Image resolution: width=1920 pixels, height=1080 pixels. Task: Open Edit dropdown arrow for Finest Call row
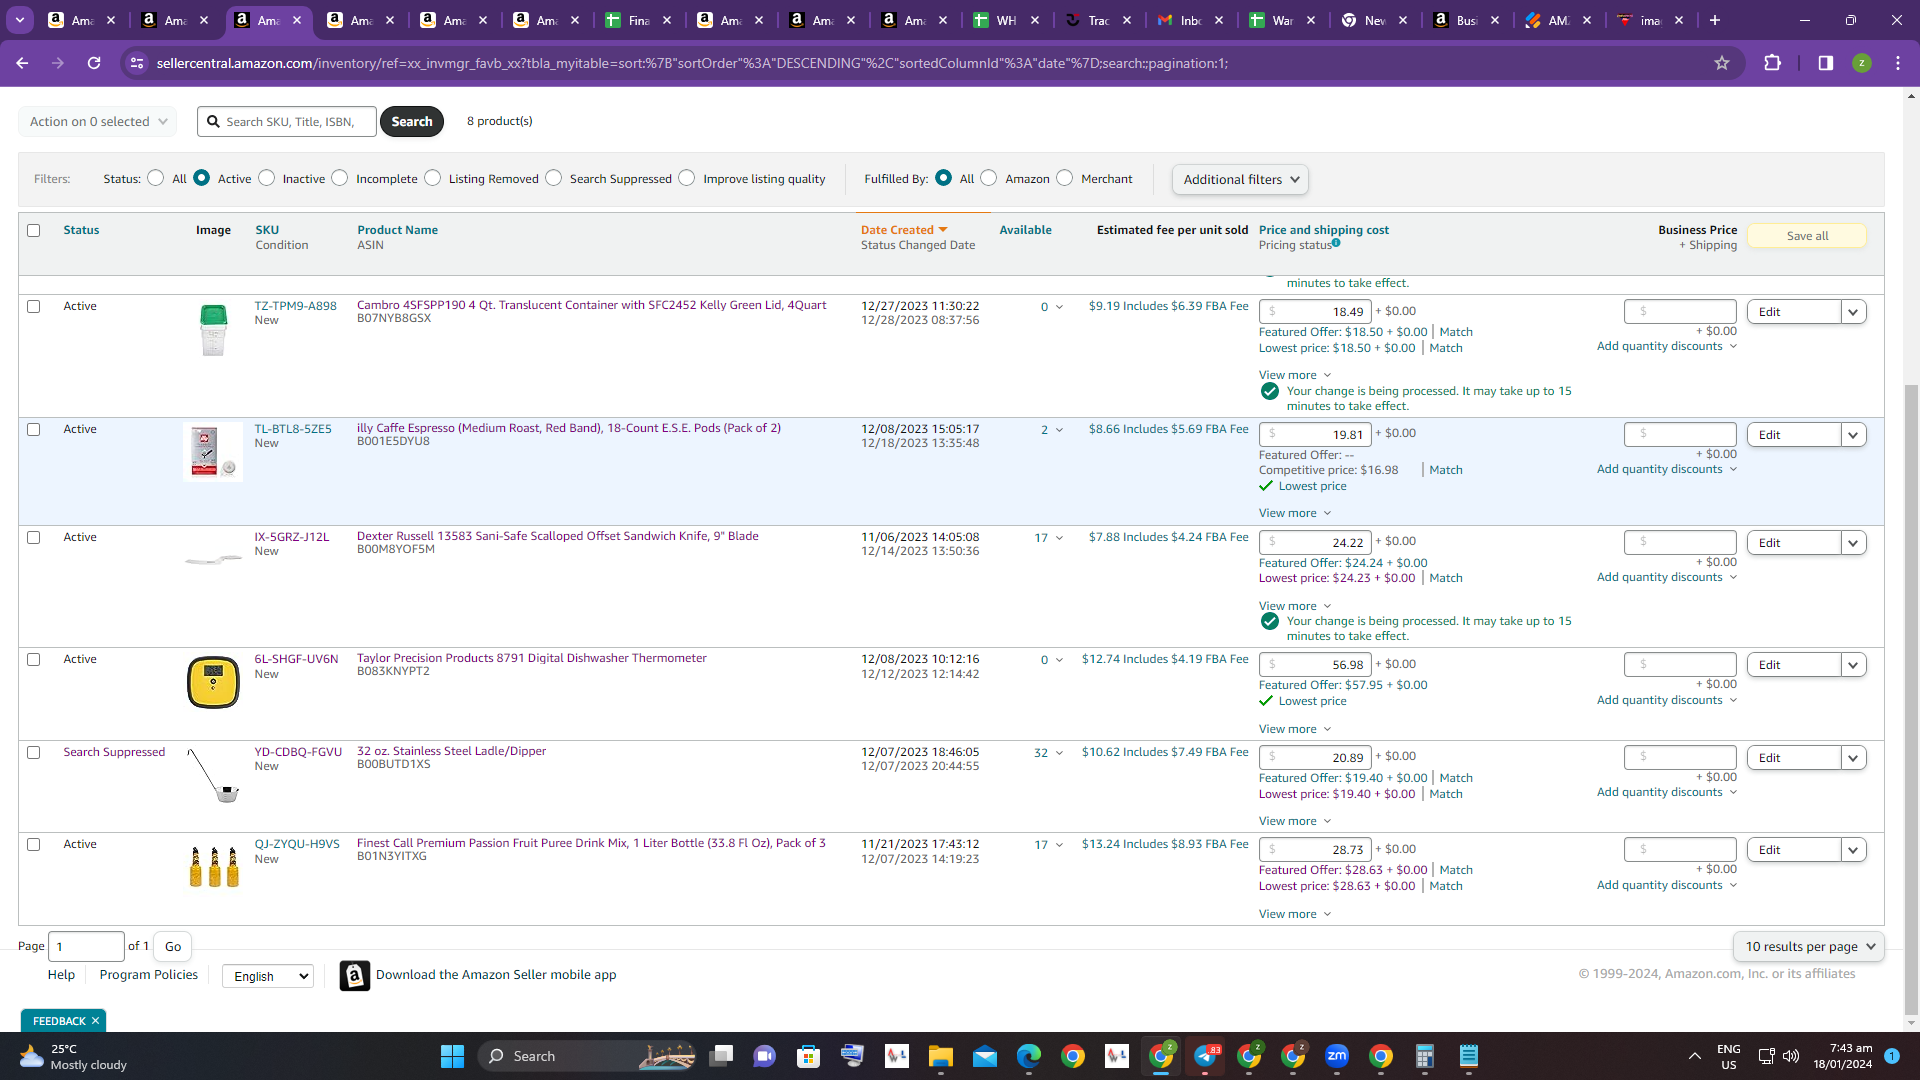click(1853, 850)
